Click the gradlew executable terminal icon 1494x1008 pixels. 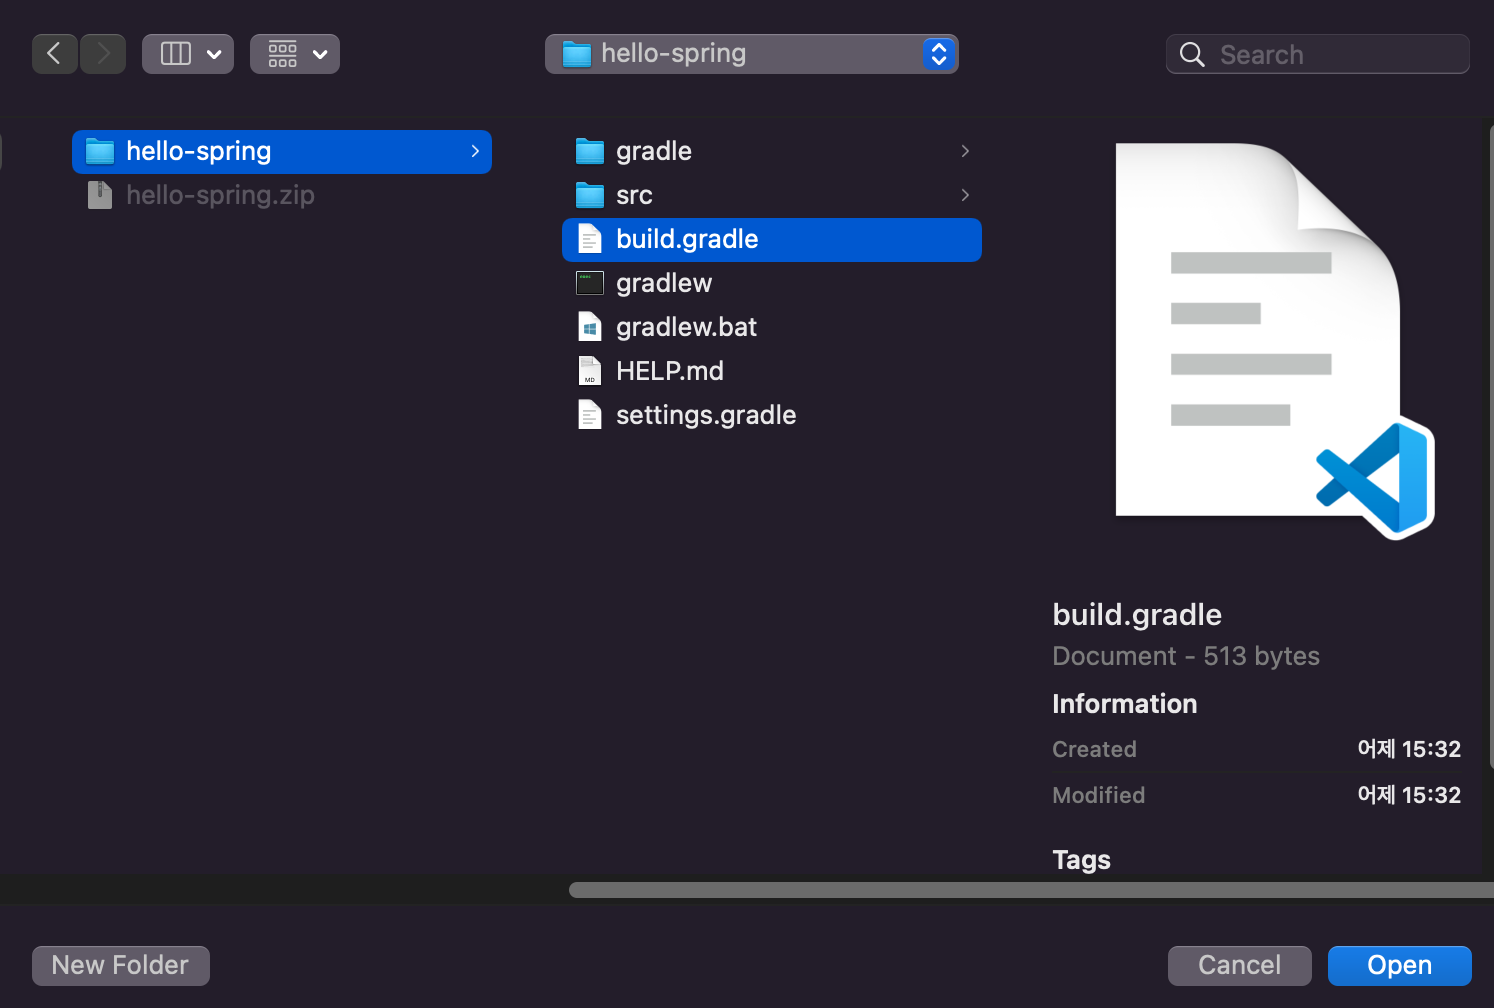[x=590, y=283]
